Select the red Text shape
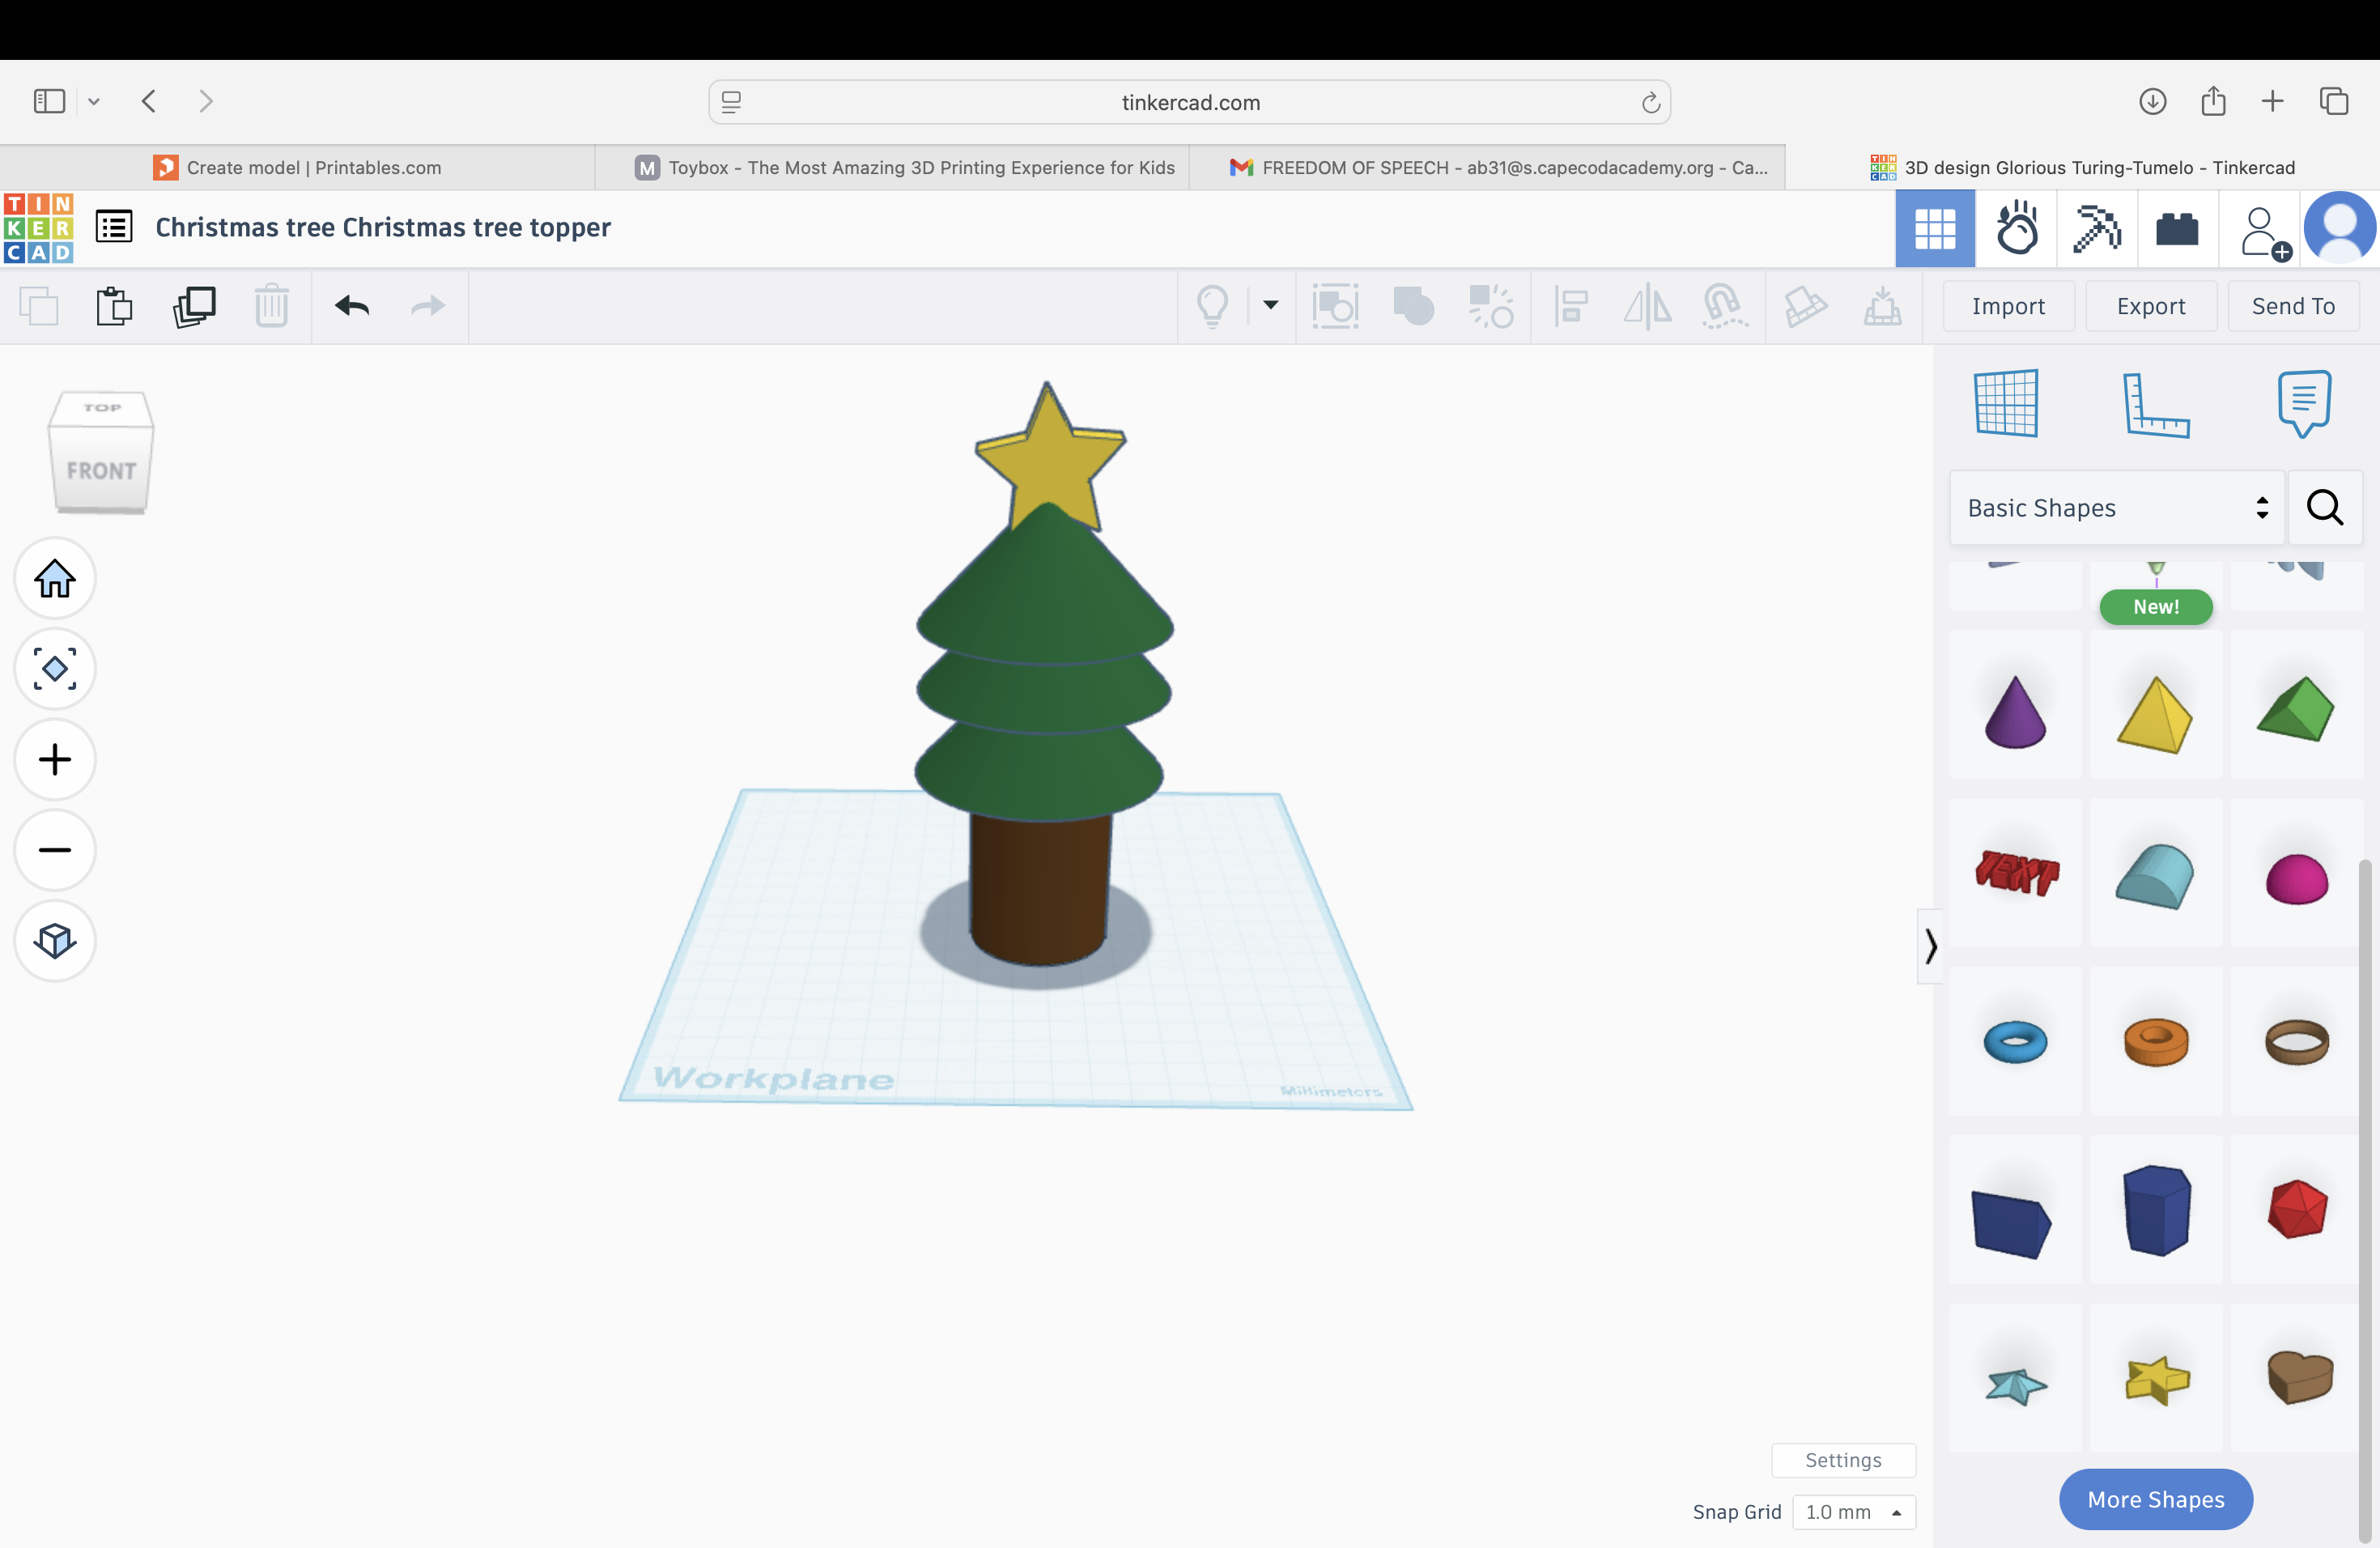 point(2016,872)
